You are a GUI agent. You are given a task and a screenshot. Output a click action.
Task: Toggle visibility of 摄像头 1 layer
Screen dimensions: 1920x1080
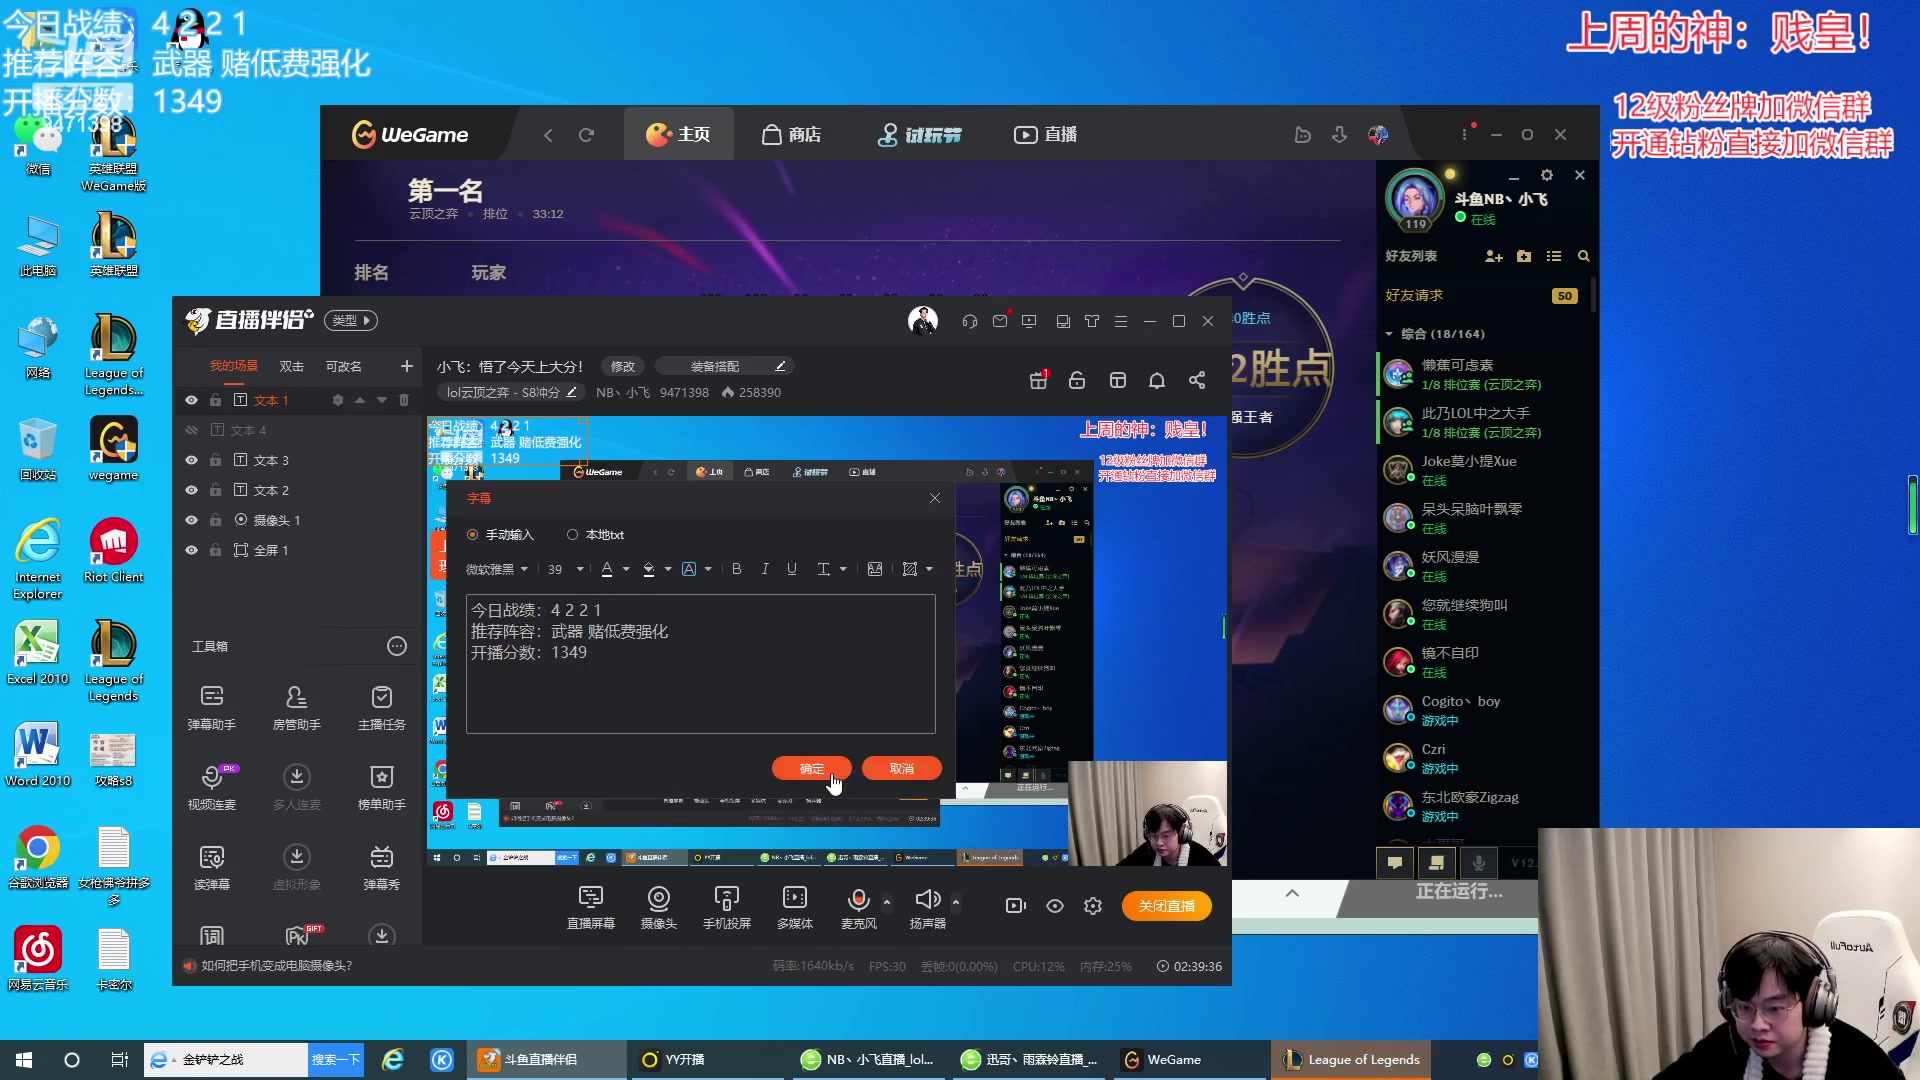[191, 520]
